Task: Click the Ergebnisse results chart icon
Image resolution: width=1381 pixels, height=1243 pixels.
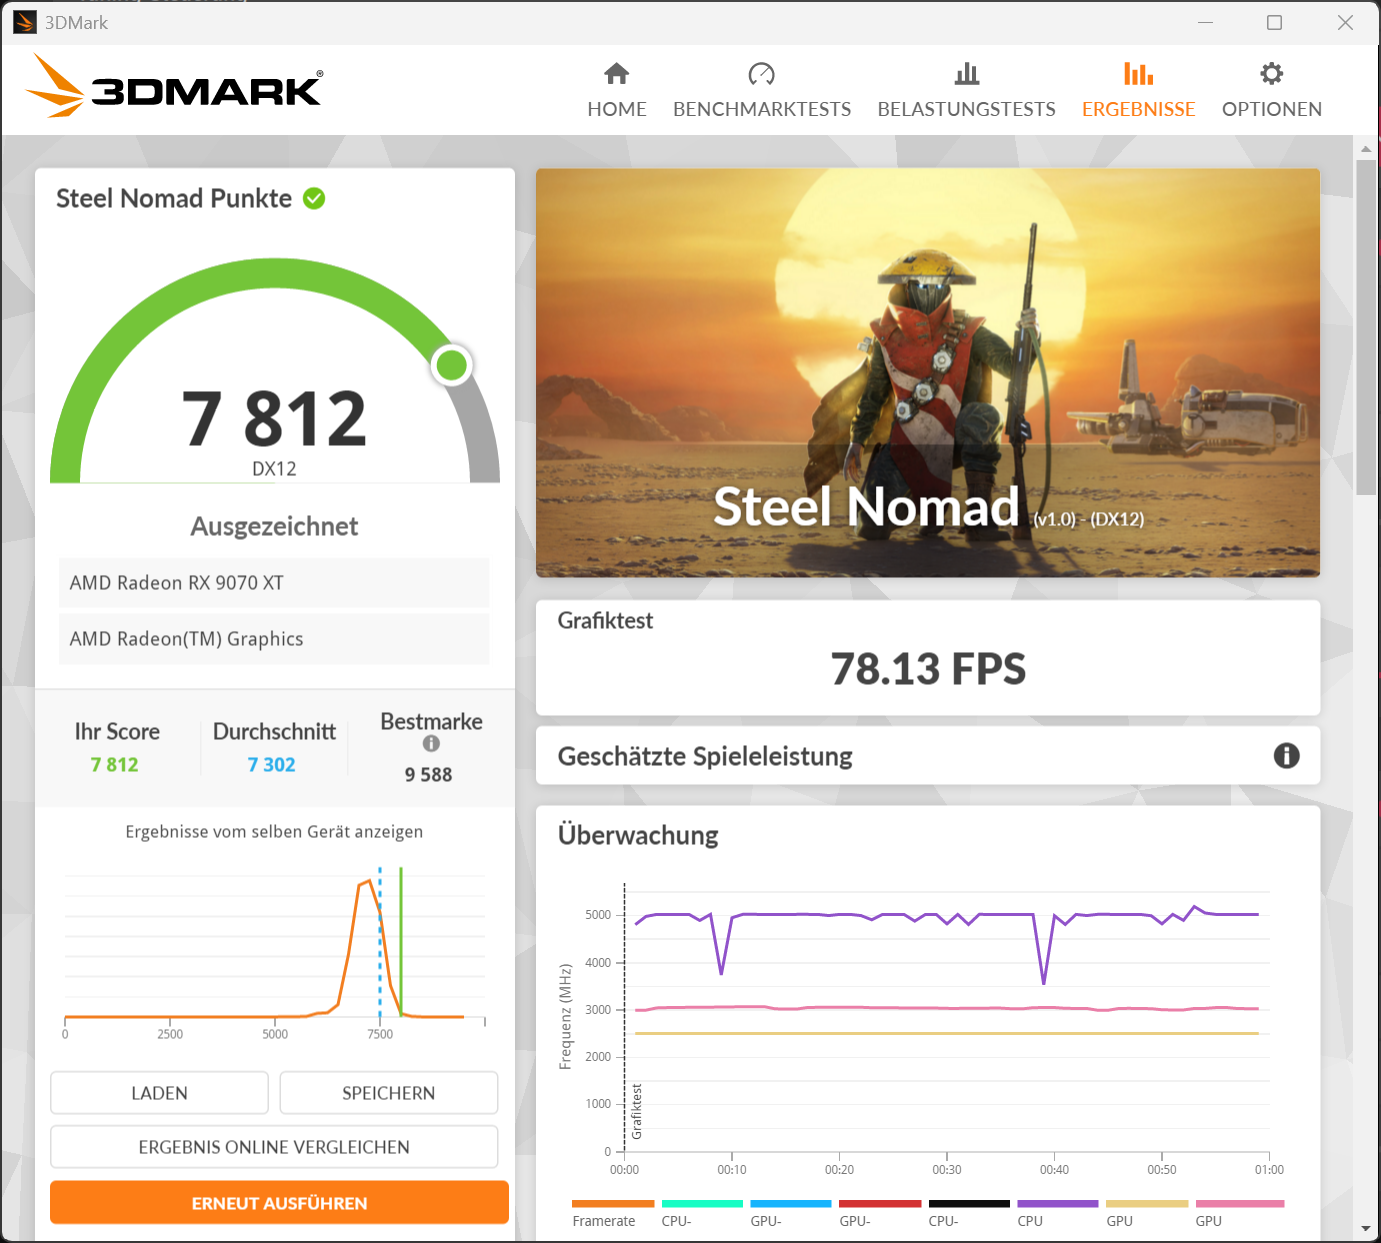Action: click(x=1138, y=73)
